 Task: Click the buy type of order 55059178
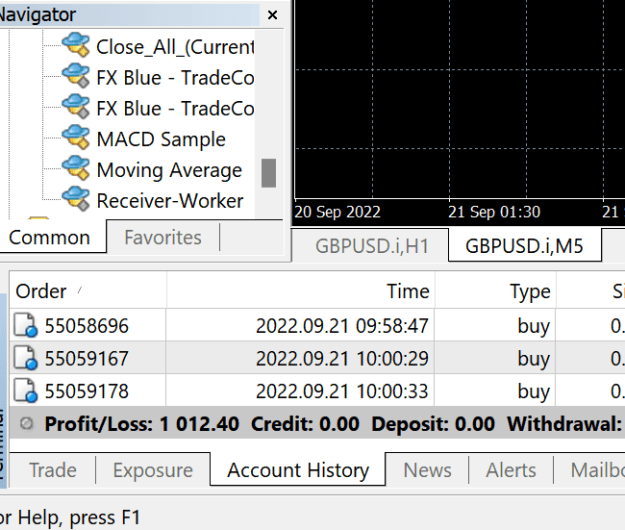tap(534, 392)
